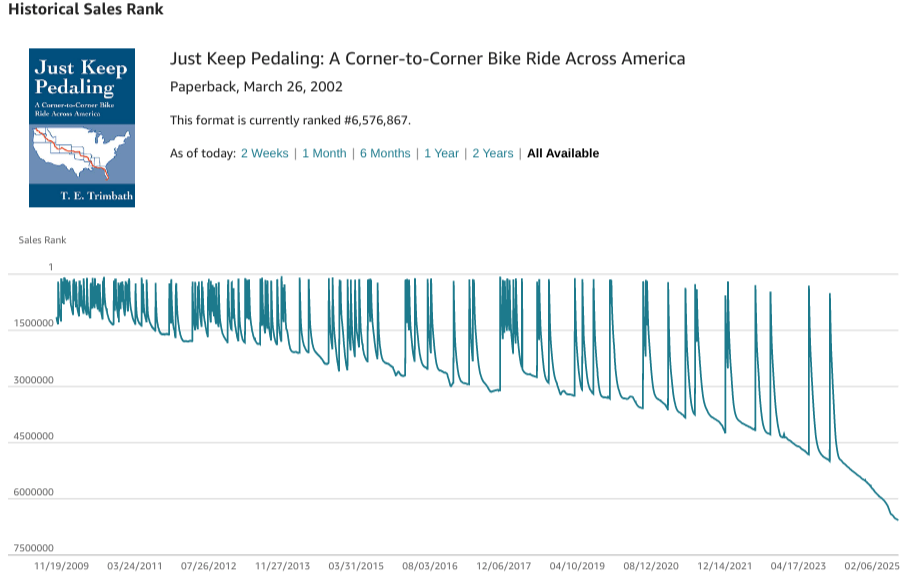Screen dimensions: 909x574
Task: Click the Paperback, March 26, 2002 line
Action: pos(256,87)
